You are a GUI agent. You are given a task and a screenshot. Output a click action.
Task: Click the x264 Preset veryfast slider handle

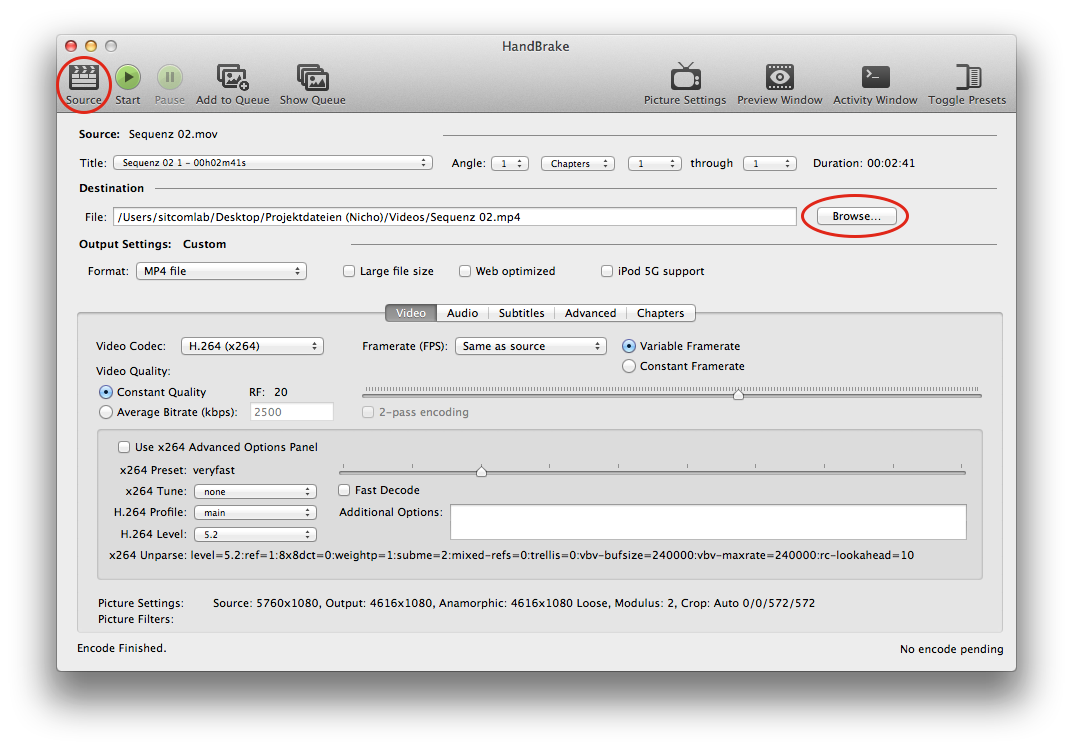click(x=481, y=471)
